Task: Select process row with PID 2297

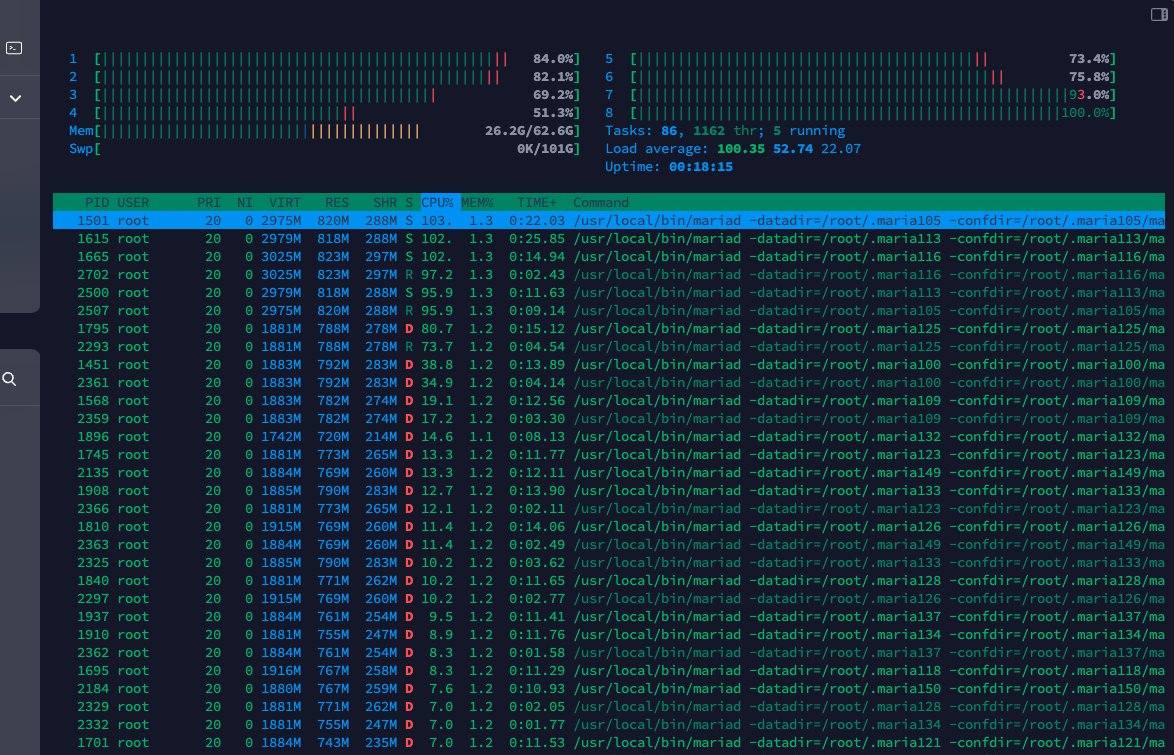Action: [609, 598]
